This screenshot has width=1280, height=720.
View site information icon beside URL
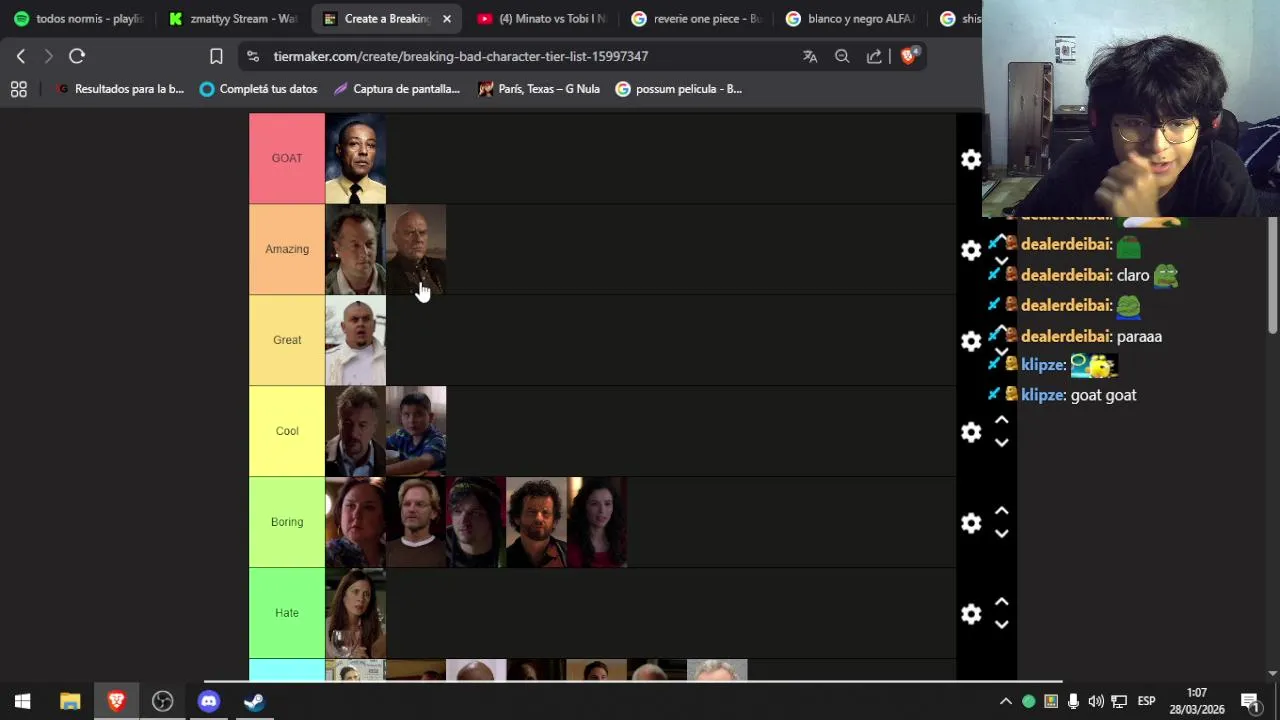coord(253,56)
